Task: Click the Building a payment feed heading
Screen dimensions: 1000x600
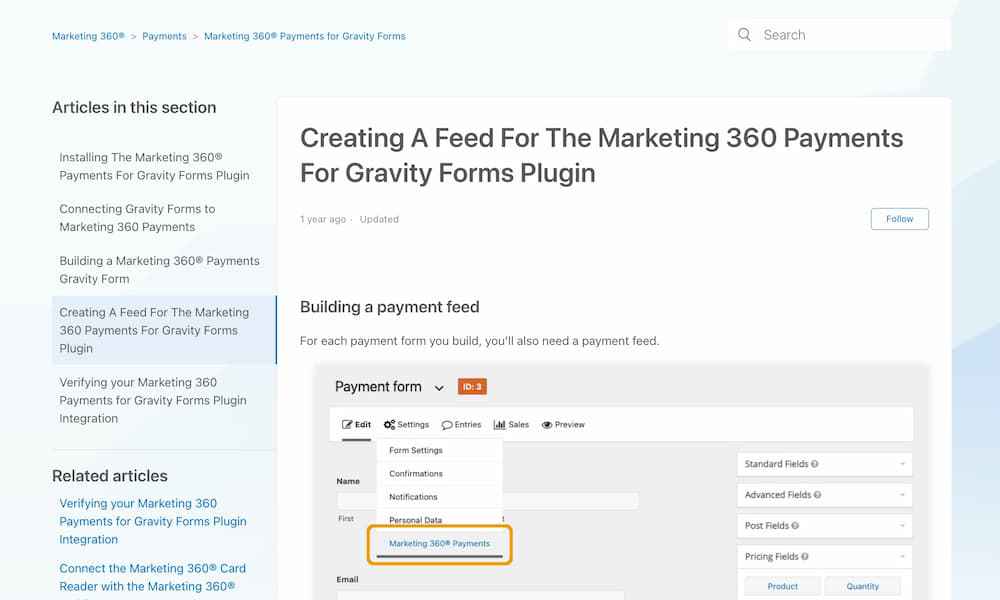Action: tap(390, 307)
